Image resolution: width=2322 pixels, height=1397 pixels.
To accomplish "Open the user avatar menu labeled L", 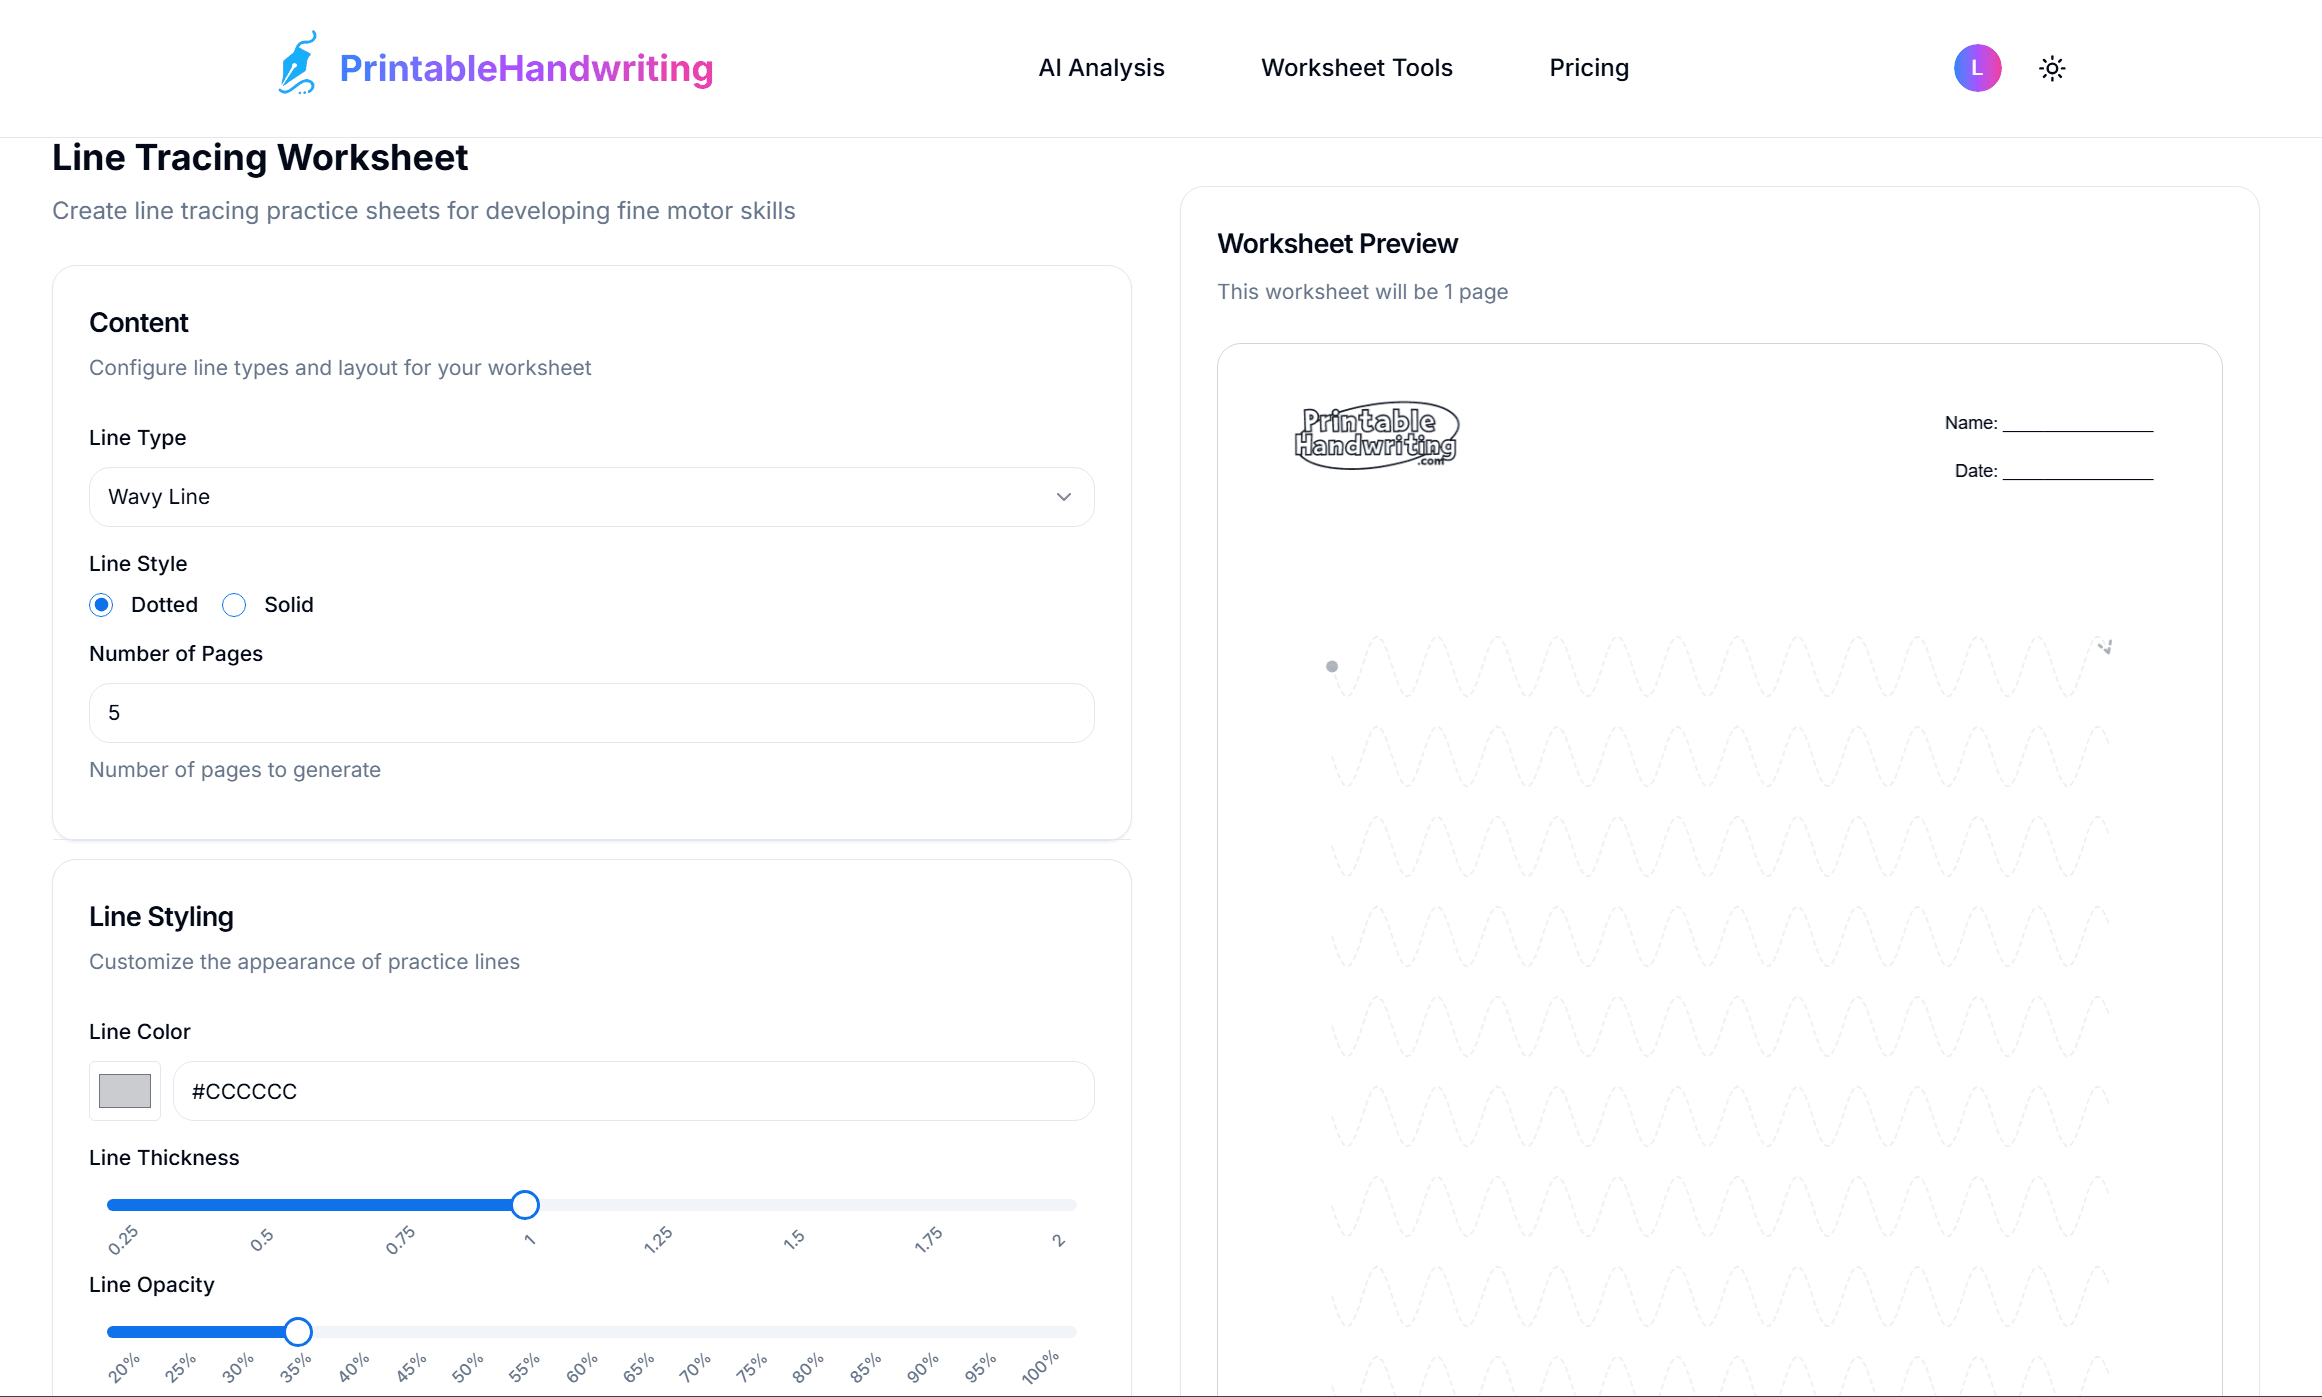I will tap(1977, 68).
